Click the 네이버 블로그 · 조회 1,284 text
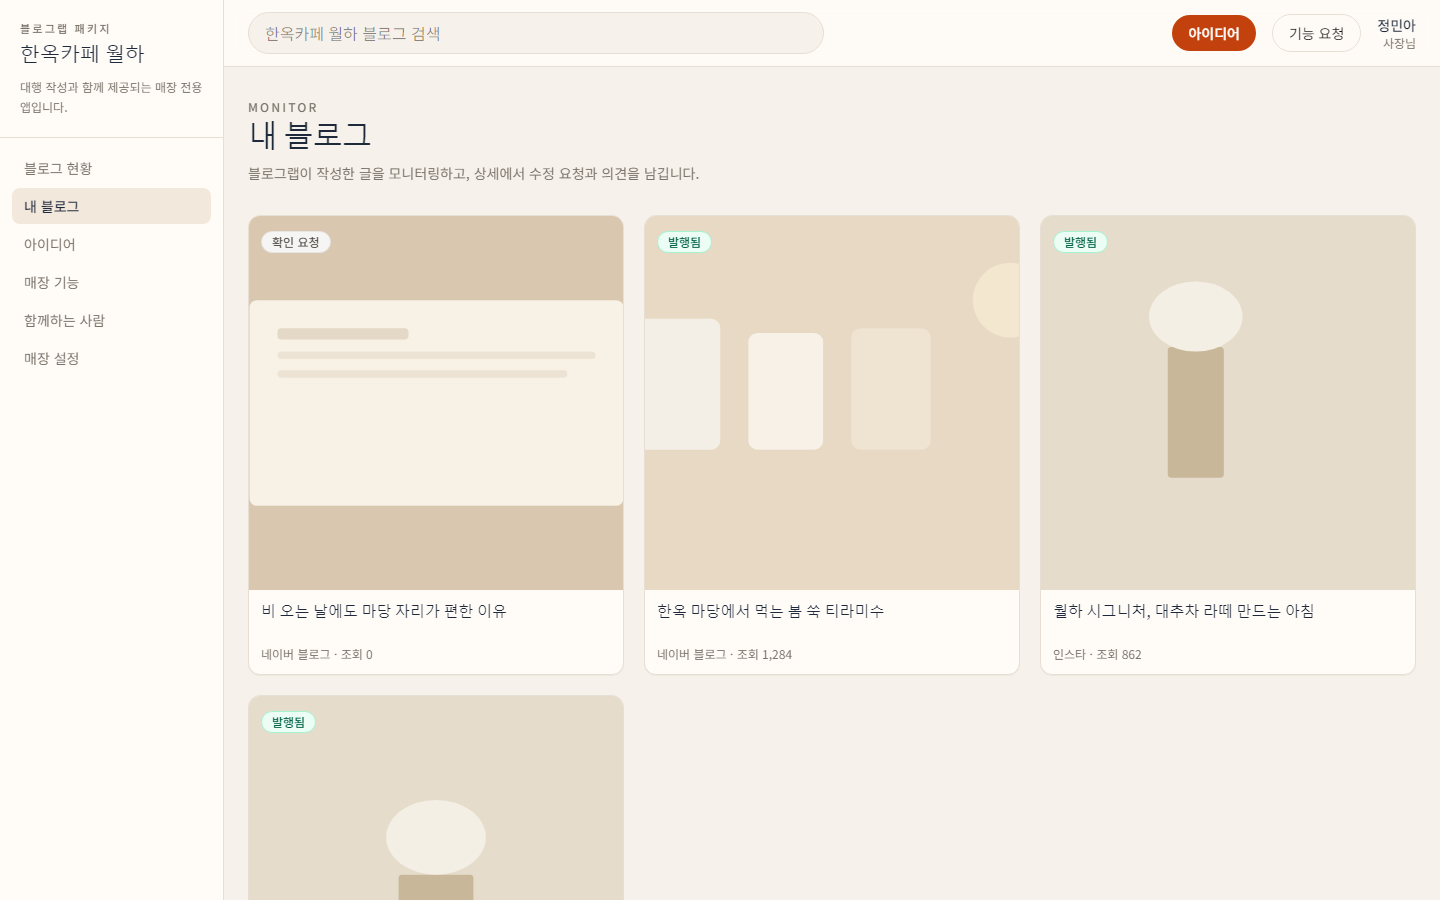 click(x=724, y=655)
